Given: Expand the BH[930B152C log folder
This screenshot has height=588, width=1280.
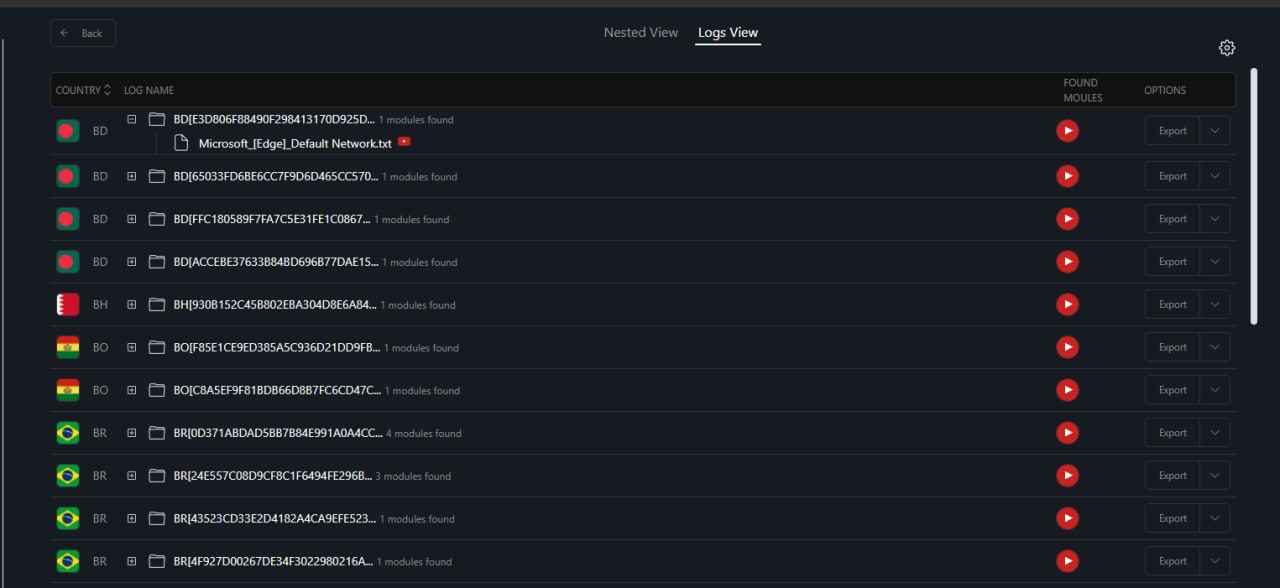Looking at the screenshot, I should (131, 305).
